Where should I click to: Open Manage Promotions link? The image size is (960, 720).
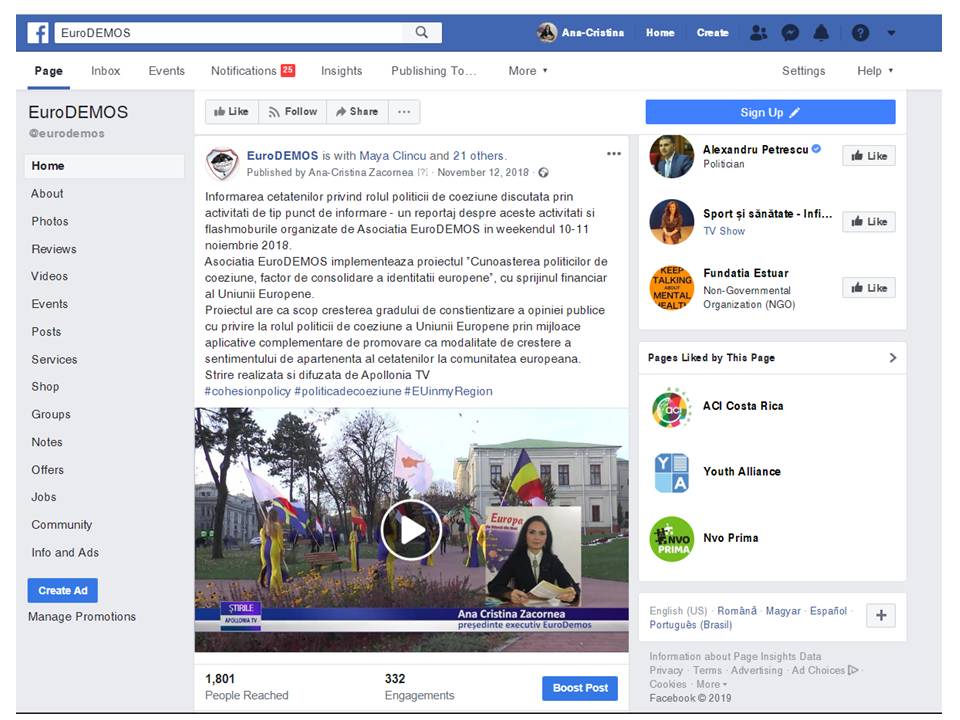coord(82,617)
